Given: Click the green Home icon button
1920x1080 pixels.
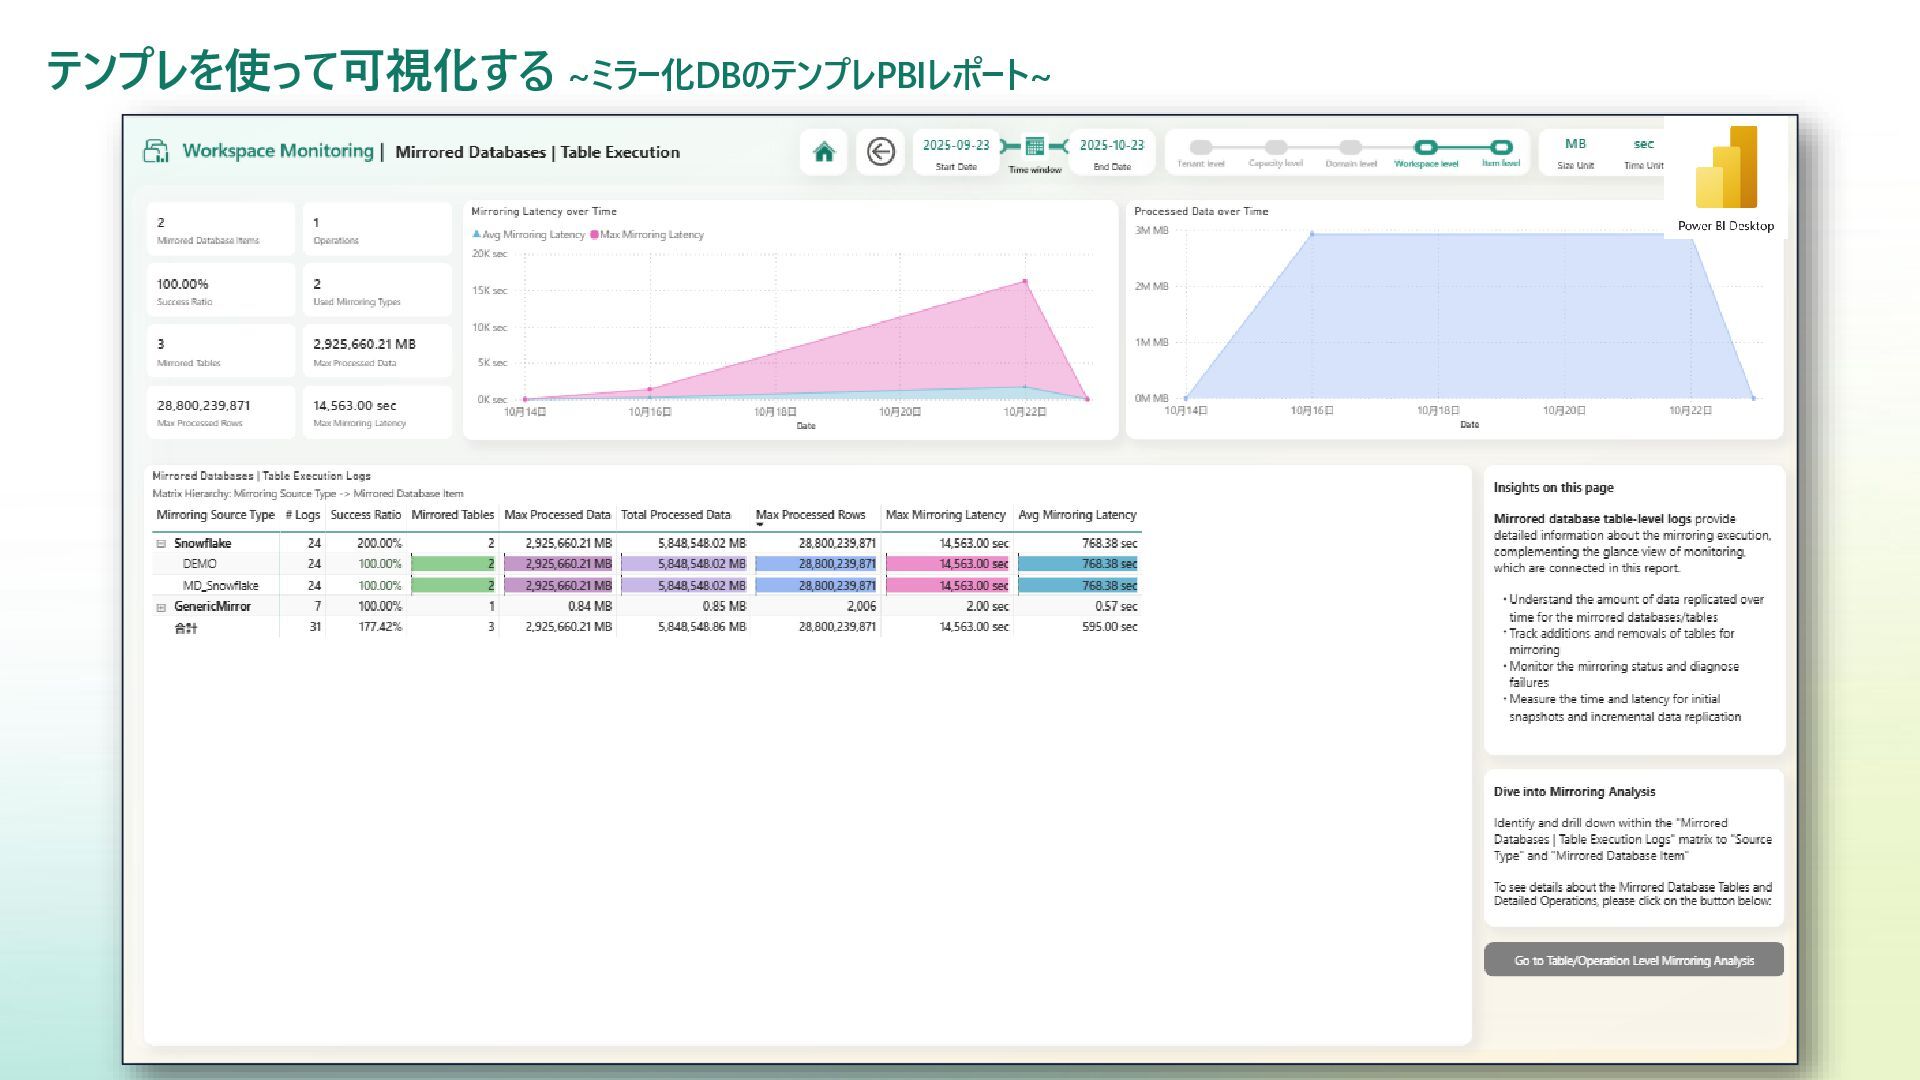Looking at the screenshot, I should pos(823,152).
